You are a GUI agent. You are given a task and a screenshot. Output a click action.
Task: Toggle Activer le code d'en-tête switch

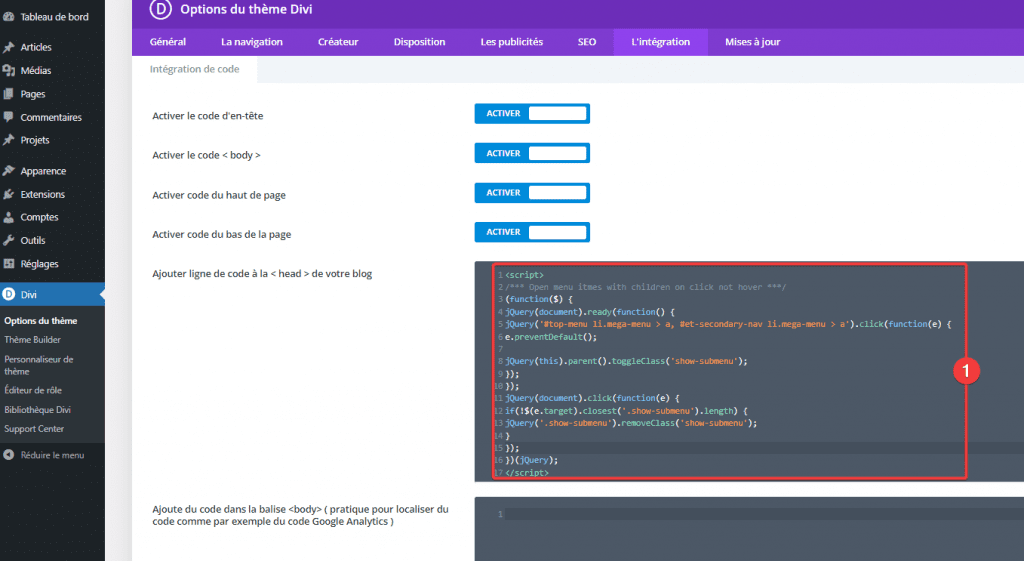point(532,114)
